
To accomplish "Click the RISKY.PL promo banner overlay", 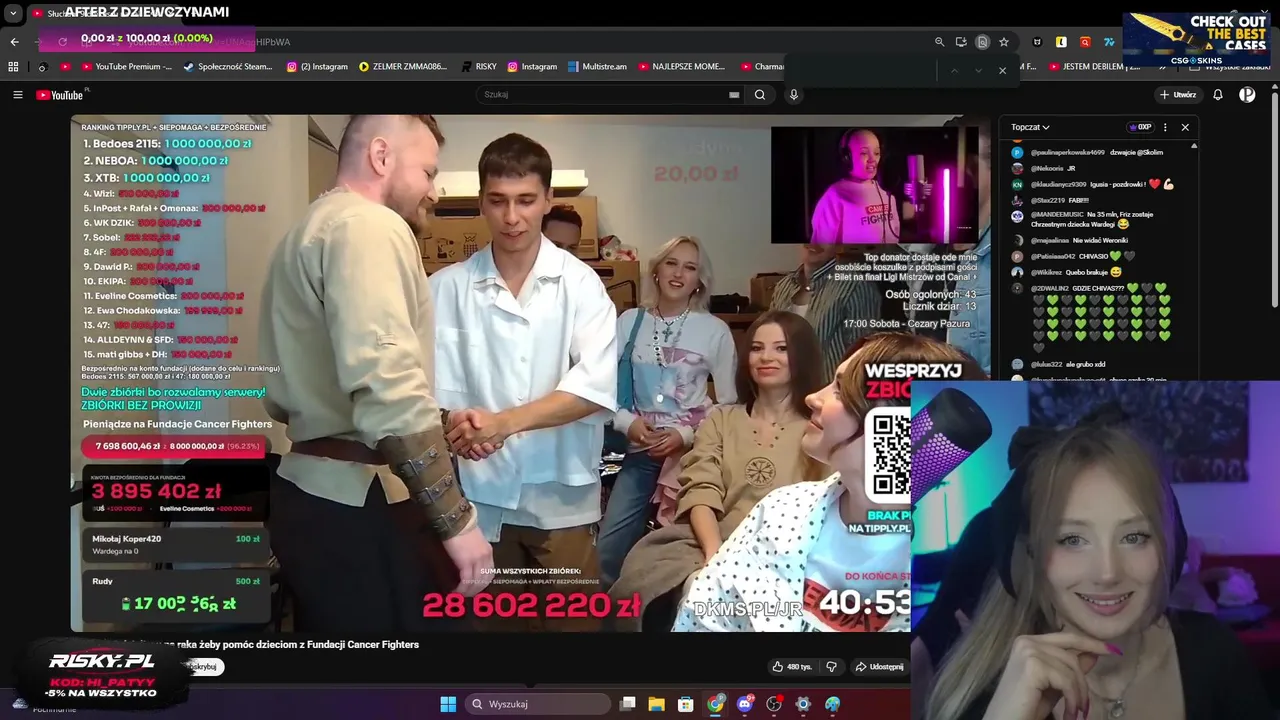I will click(101, 675).
